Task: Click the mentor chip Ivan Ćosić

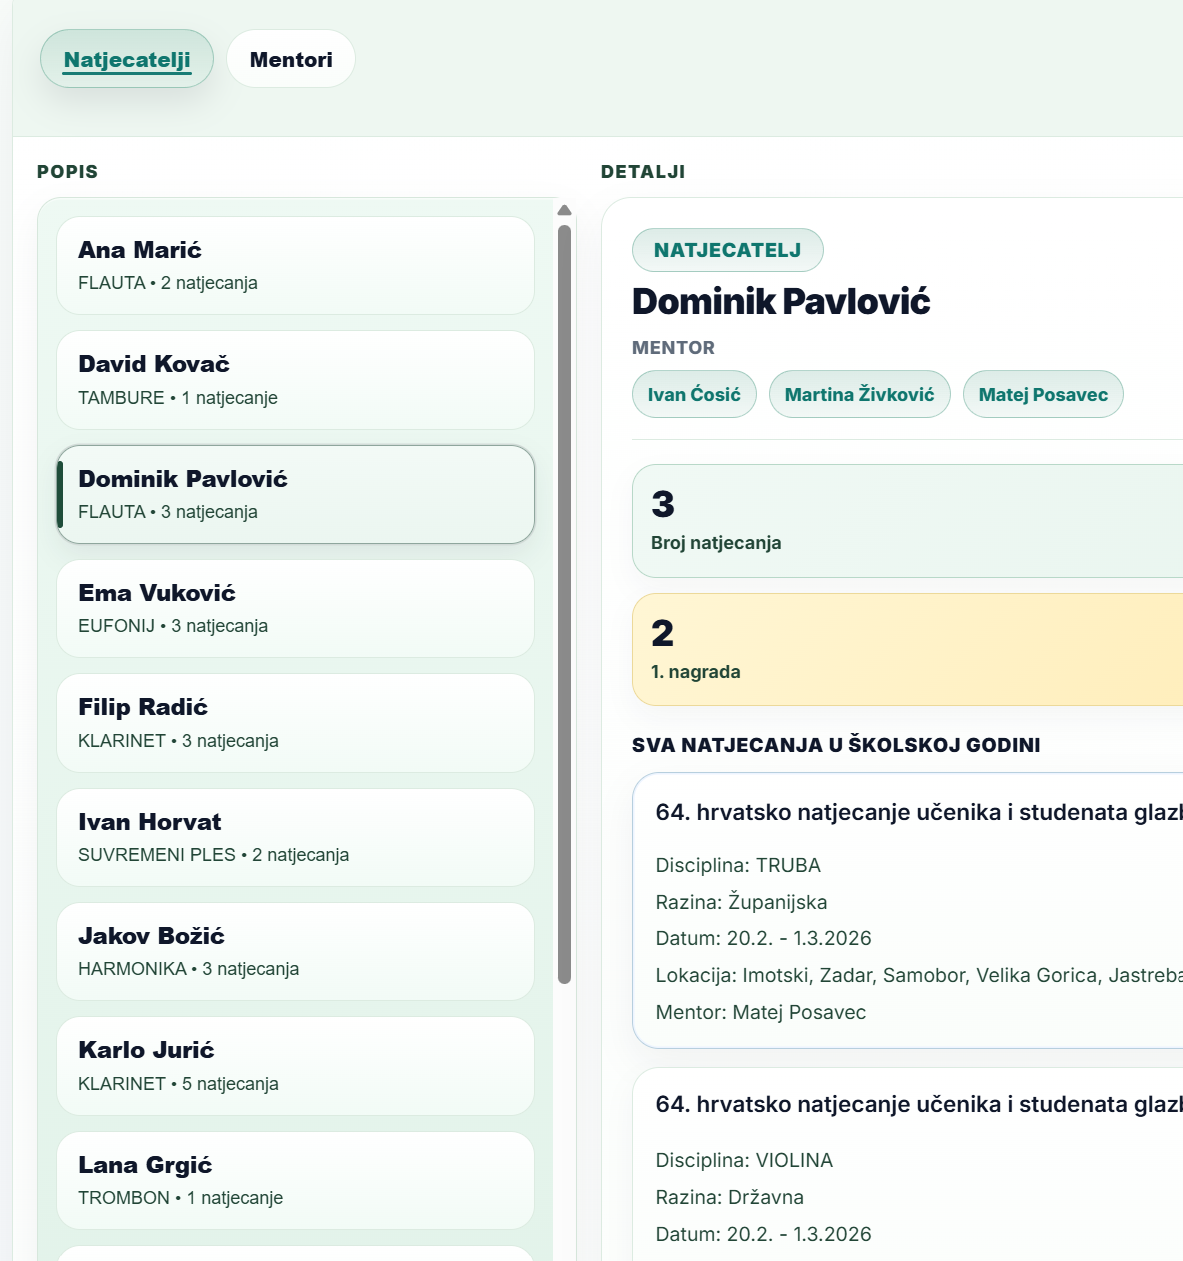Action: (694, 394)
